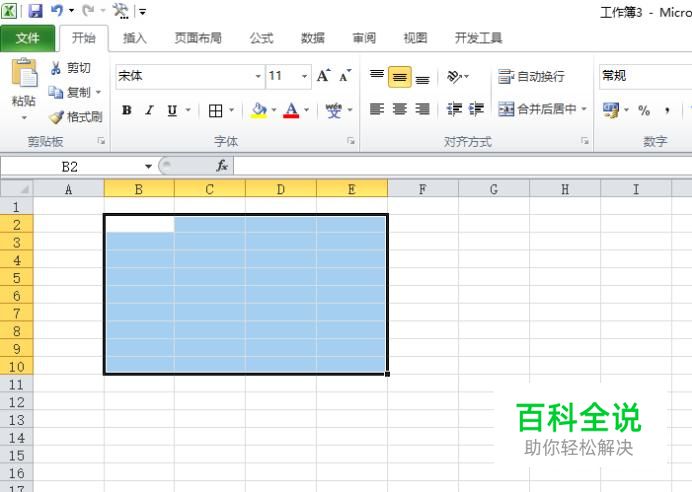Toggle align text right
This screenshot has height=492, width=692.
[422, 109]
